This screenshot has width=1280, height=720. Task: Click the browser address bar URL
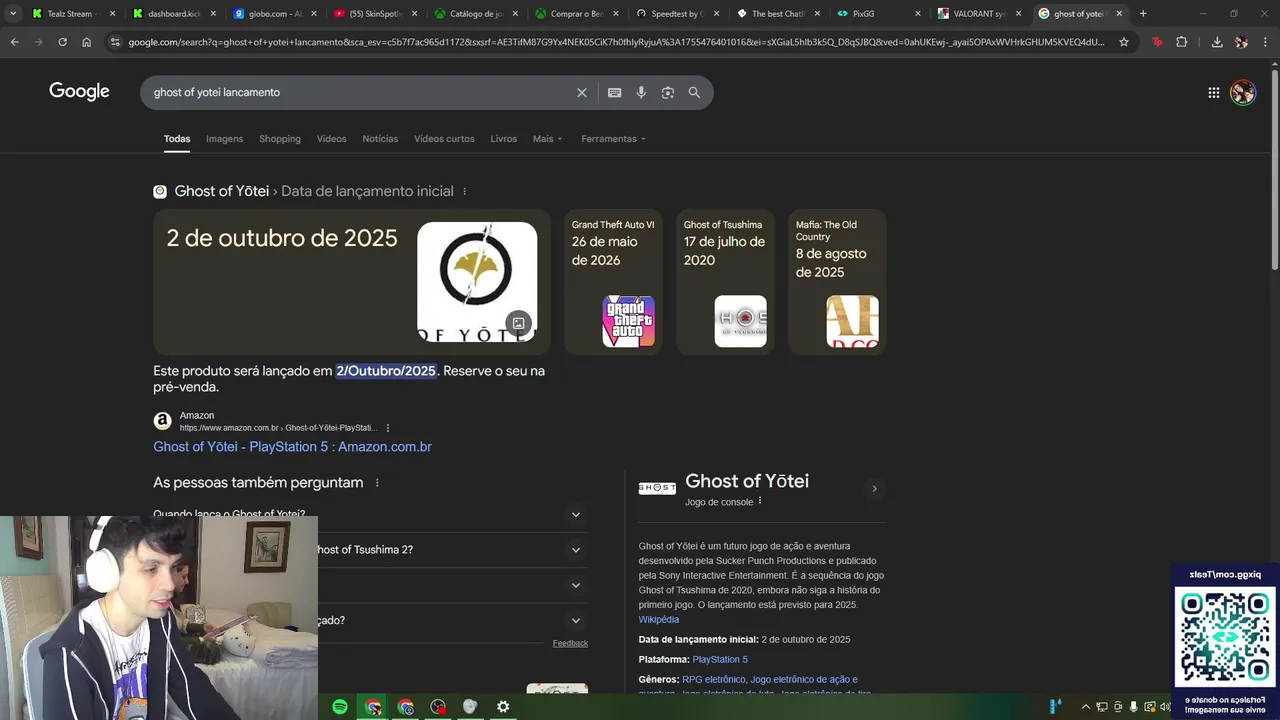pos(615,42)
